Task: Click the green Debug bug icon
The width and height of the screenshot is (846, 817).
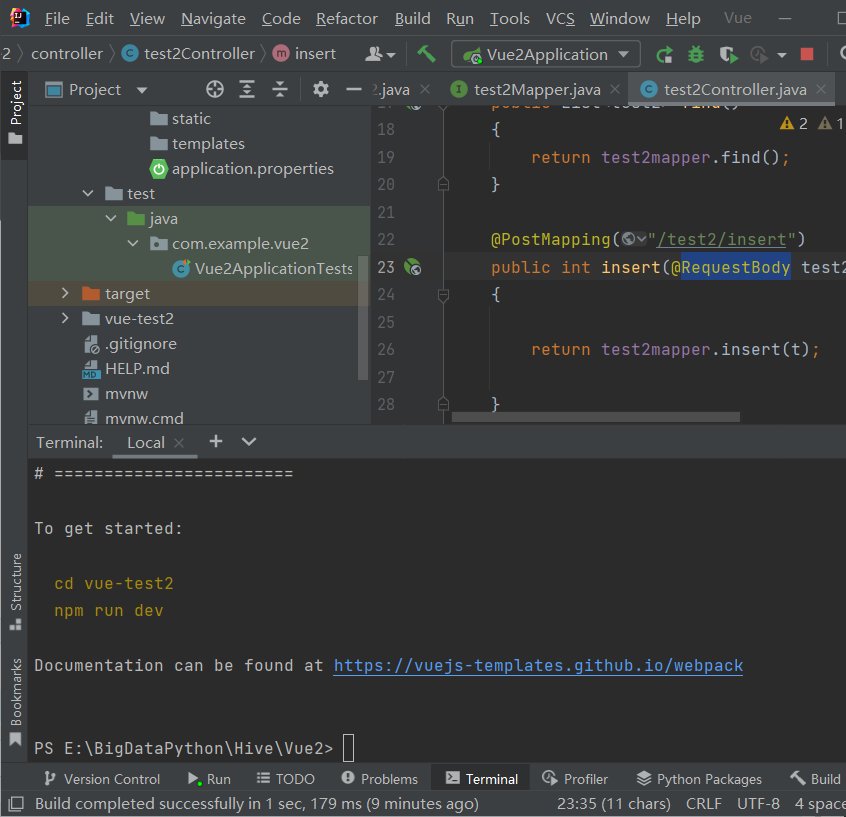Action: coord(696,55)
